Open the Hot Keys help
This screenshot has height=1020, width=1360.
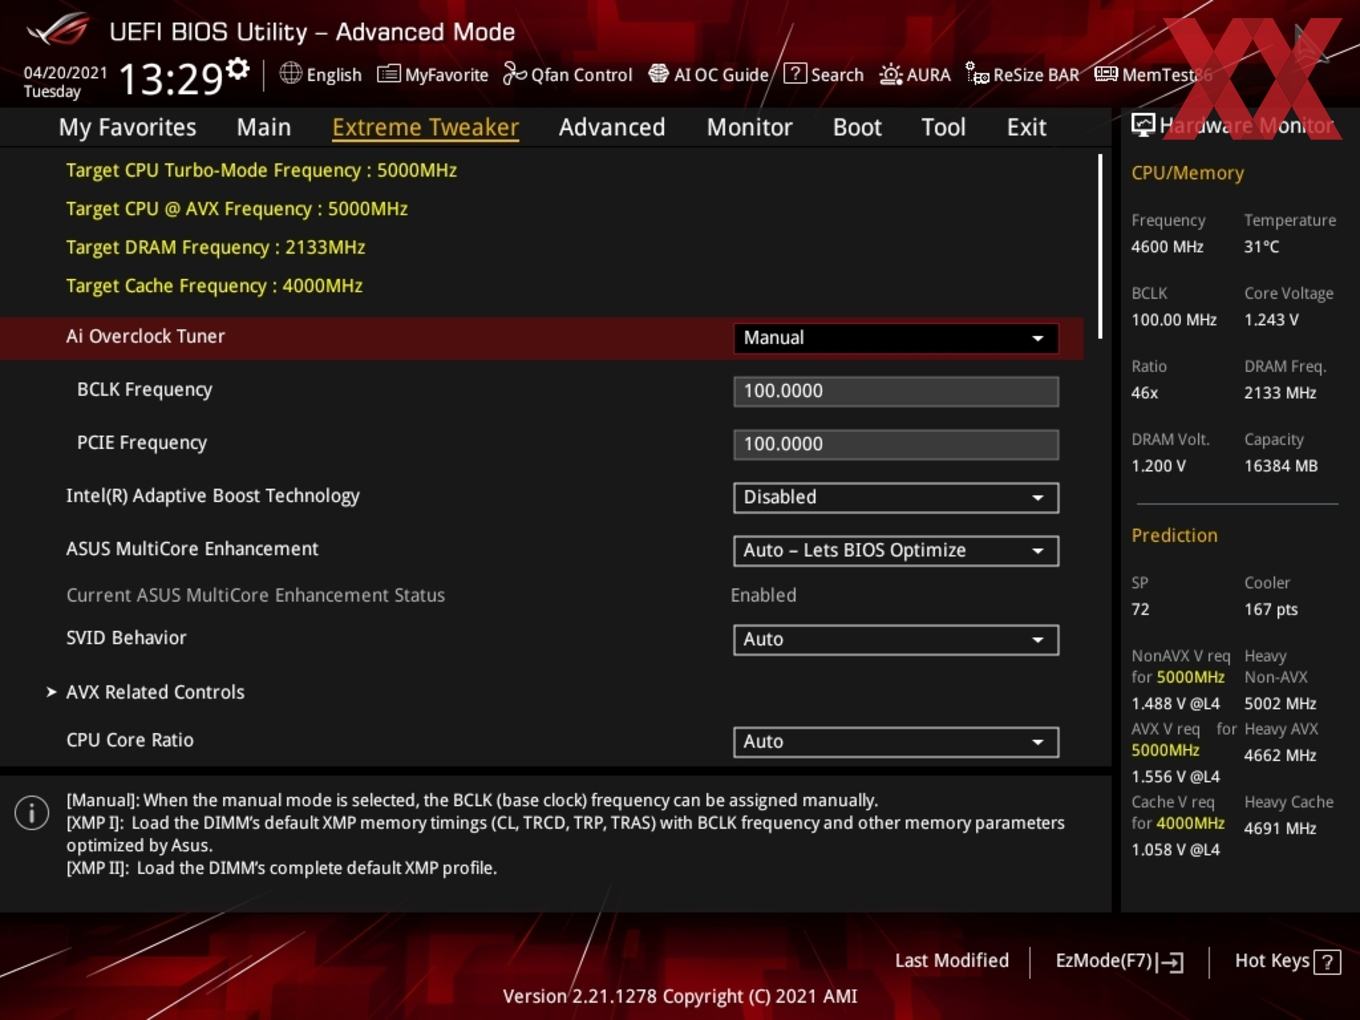1287,961
